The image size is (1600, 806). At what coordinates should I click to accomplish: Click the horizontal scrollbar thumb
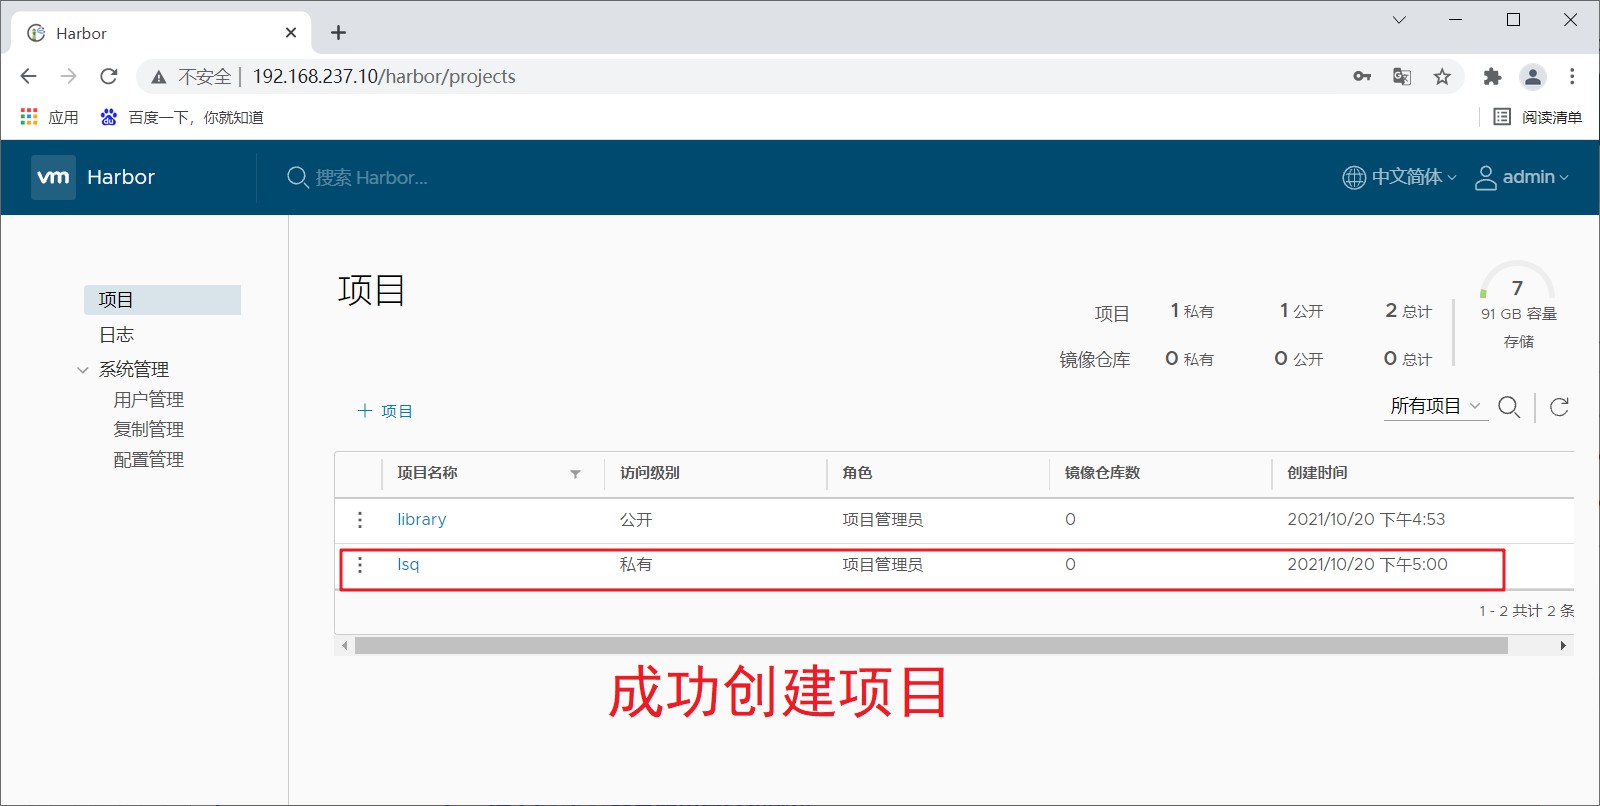coord(931,646)
